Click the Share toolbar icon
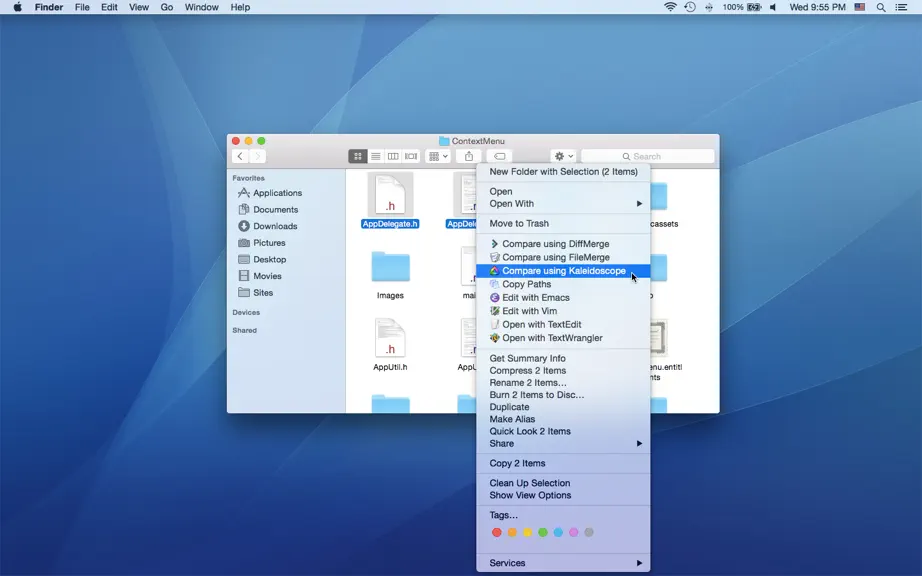This screenshot has height=576, width=922. coord(469,156)
